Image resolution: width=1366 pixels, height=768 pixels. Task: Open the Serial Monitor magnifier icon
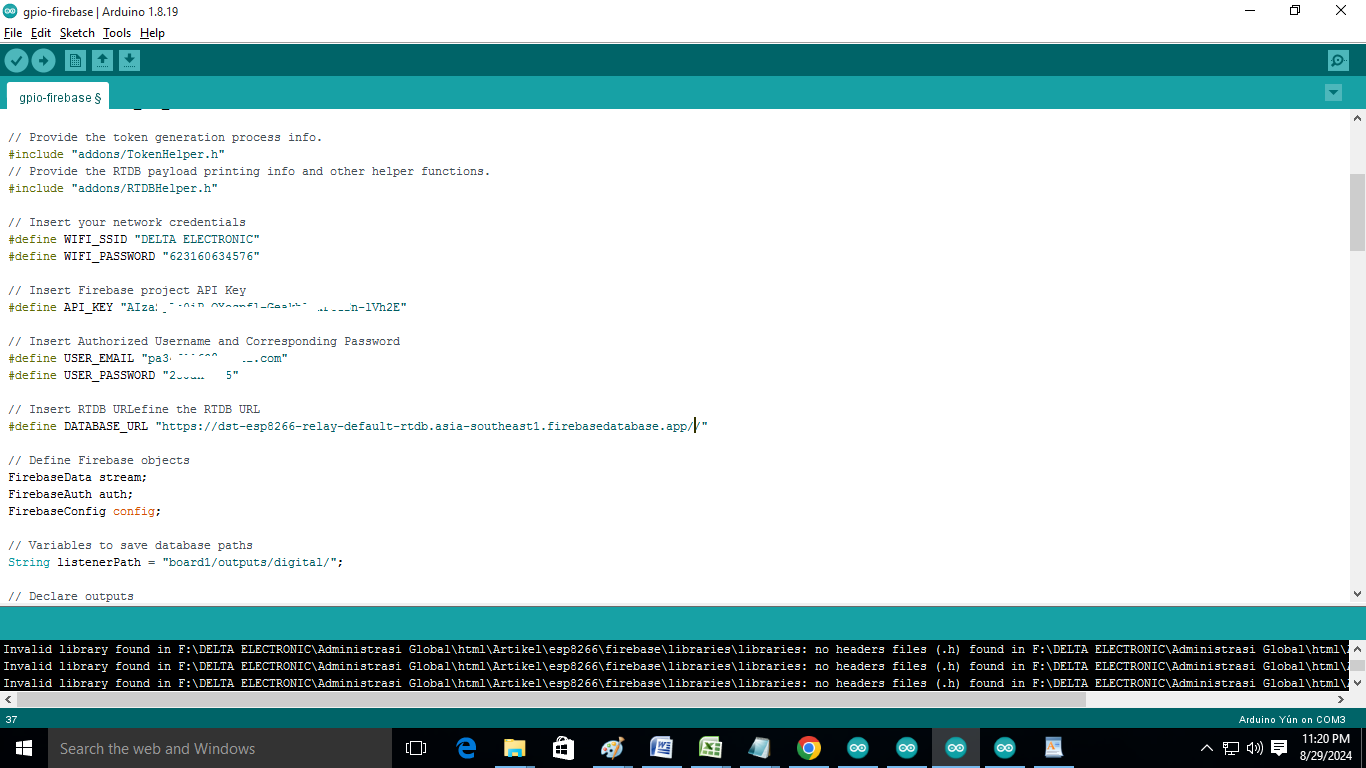pyautogui.click(x=1338, y=61)
